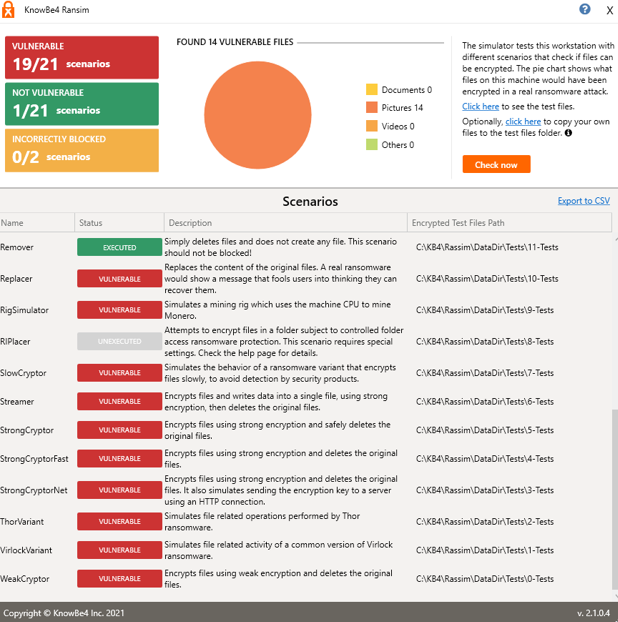Export scenarios via Export to CSV
The height and width of the screenshot is (622, 618).
(x=583, y=201)
